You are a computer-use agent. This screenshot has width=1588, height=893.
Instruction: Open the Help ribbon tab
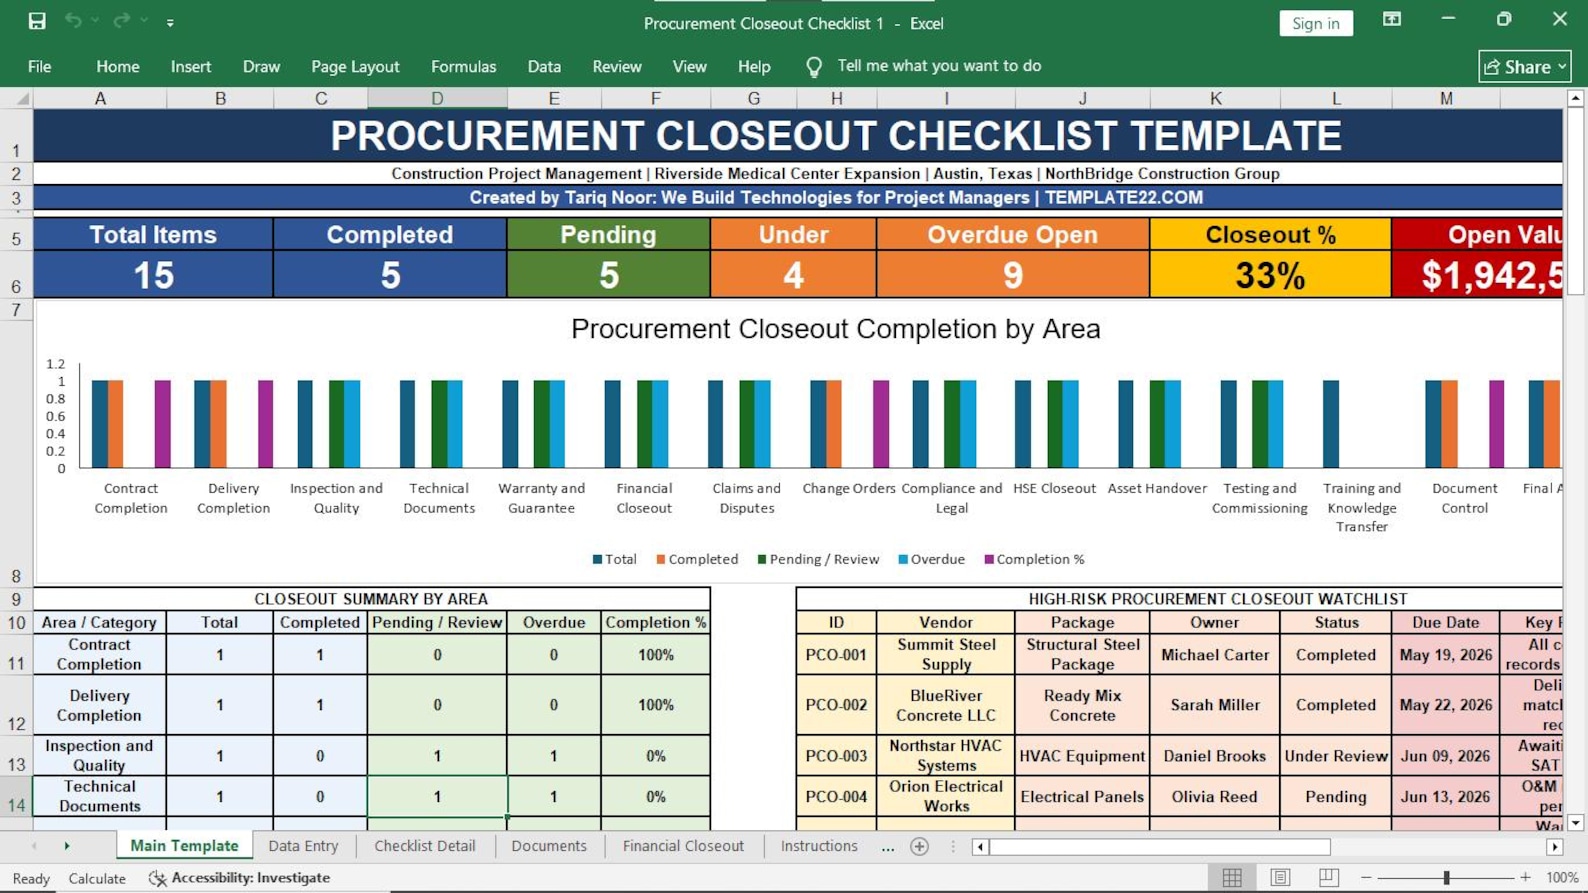754,66
